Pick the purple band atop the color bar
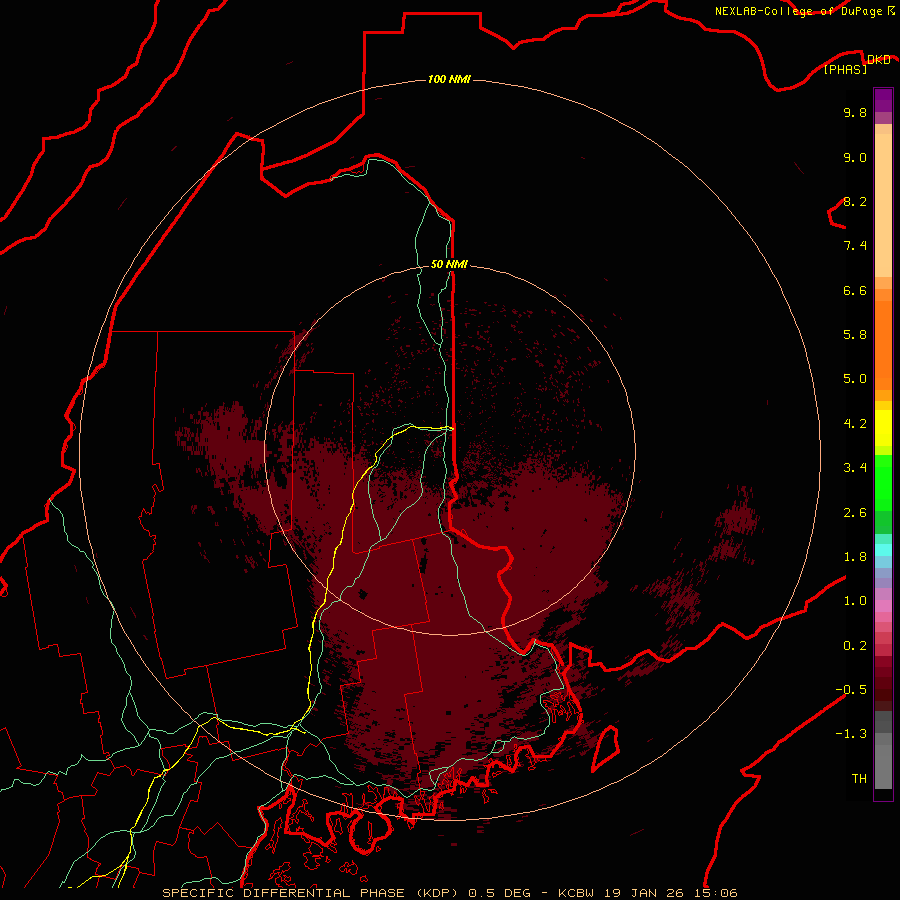The height and width of the screenshot is (900, 900). tap(883, 100)
